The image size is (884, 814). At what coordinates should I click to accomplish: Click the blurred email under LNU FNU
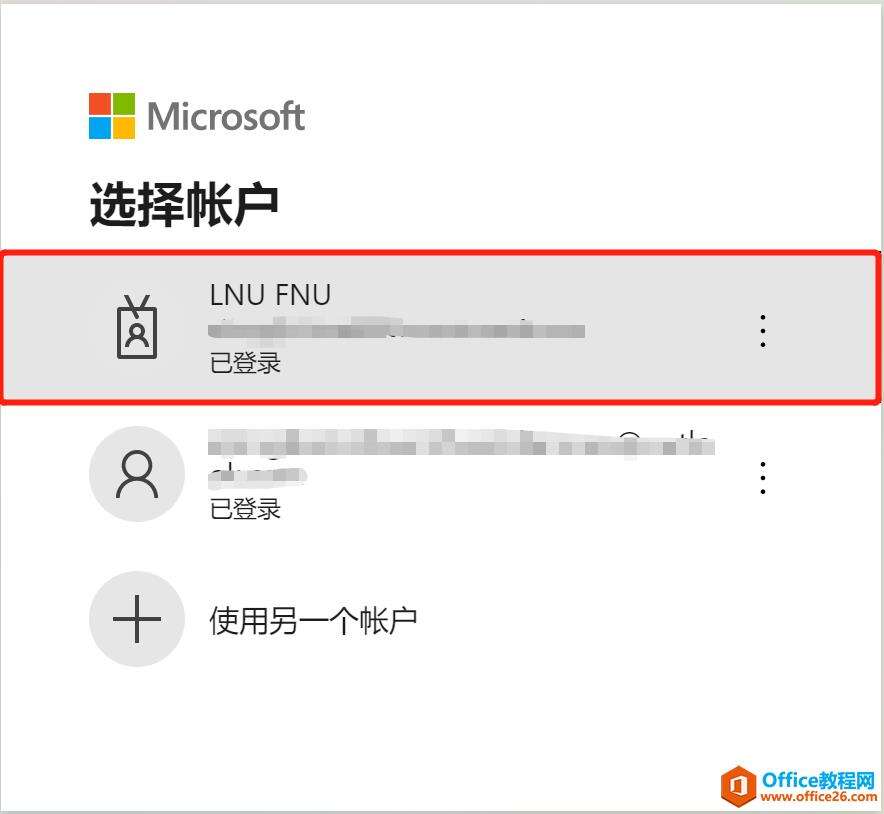pyautogui.click(x=397, y=329)
